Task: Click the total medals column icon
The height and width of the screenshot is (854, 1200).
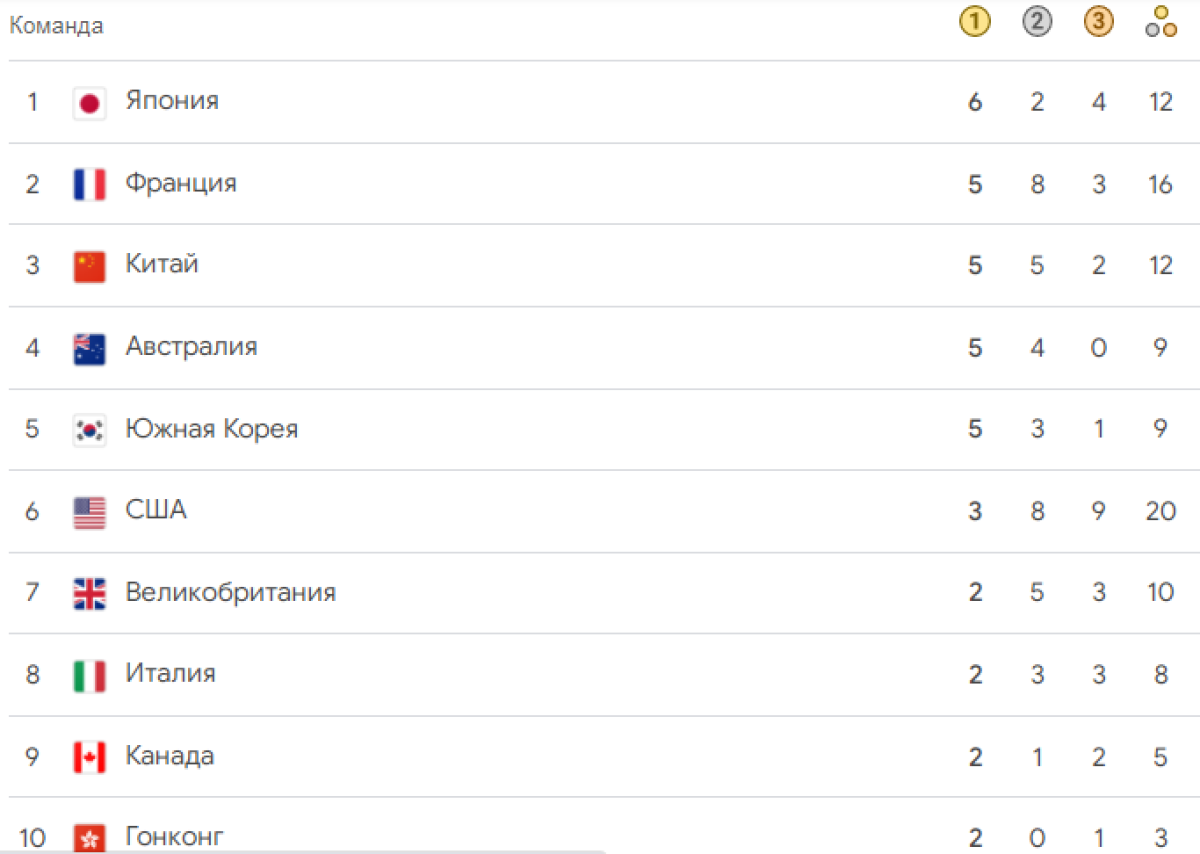Action: pyautogui.click(x=1160, y=23)
